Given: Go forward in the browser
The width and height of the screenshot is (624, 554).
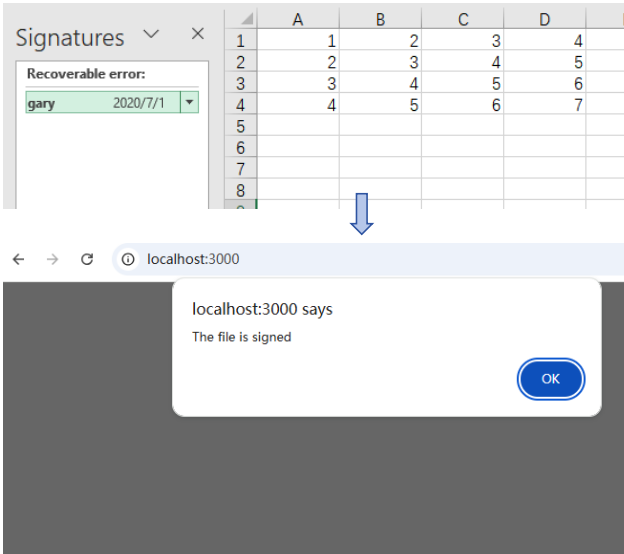Looking at the screenshot, I should point(52,259).
